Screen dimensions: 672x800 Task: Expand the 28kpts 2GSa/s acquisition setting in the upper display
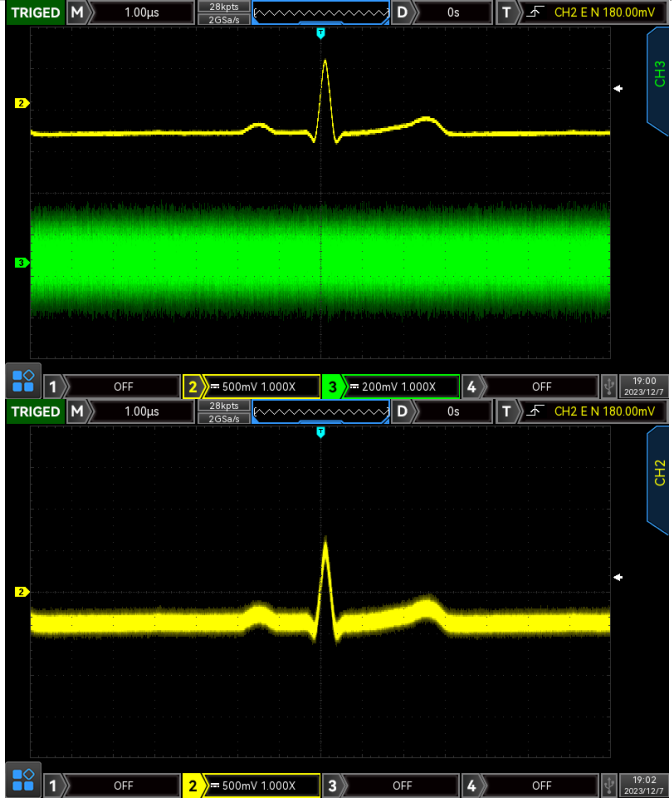point(224,13)
